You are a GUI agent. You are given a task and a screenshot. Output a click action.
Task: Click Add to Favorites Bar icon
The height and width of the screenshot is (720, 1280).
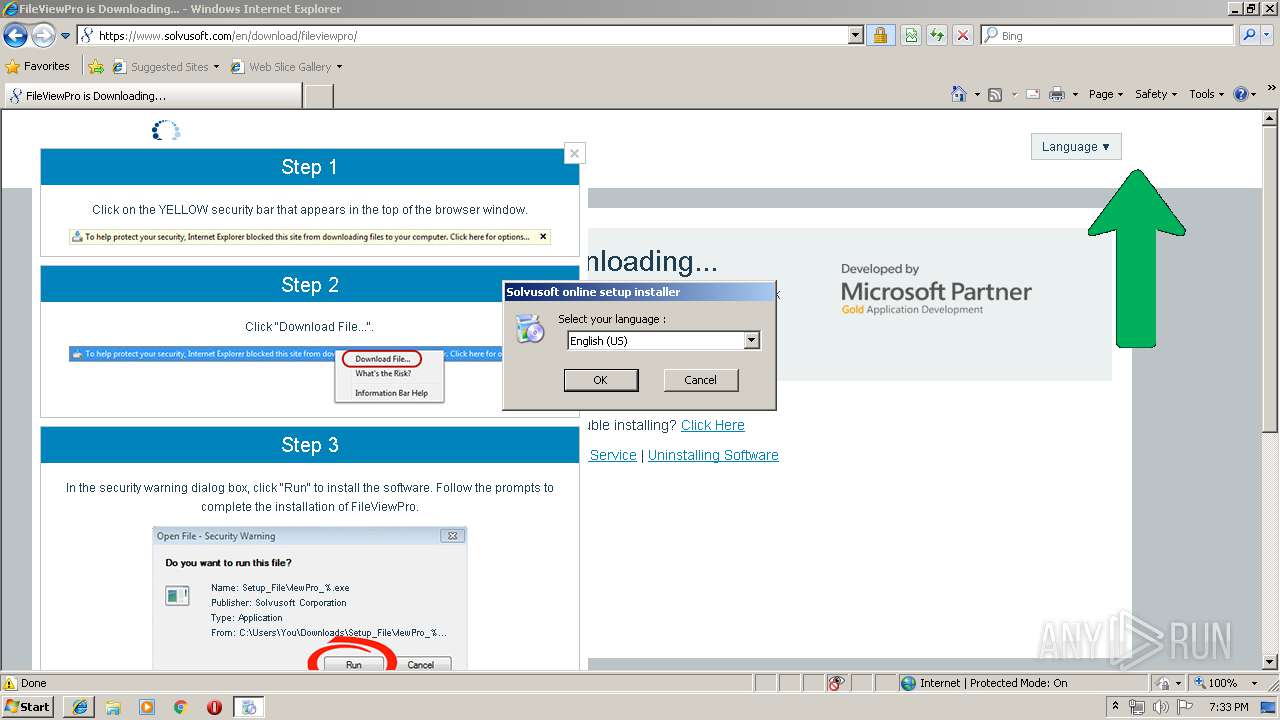click(x=96, y=67)
